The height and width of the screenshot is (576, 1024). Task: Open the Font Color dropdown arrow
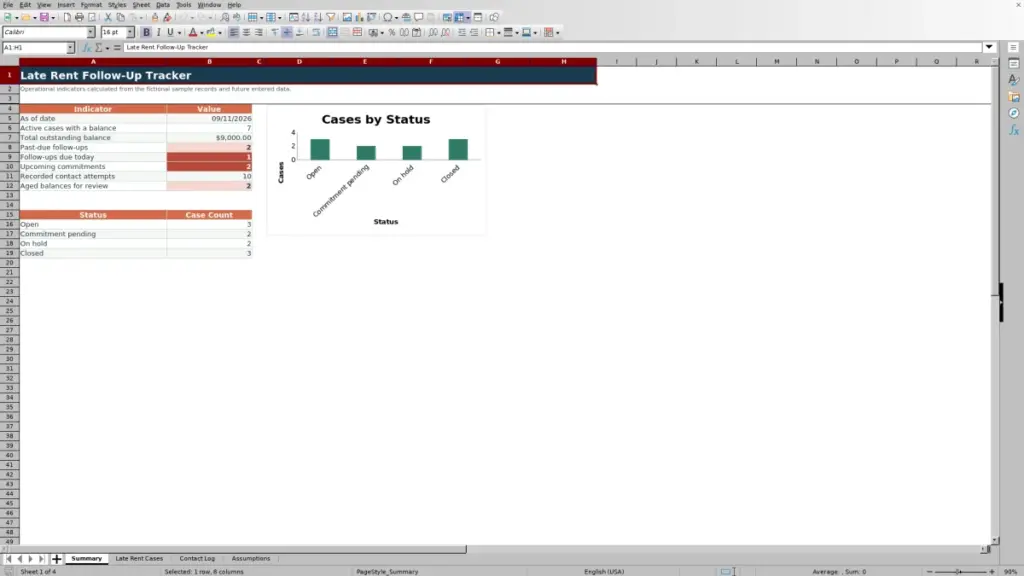tap(202, 33)
